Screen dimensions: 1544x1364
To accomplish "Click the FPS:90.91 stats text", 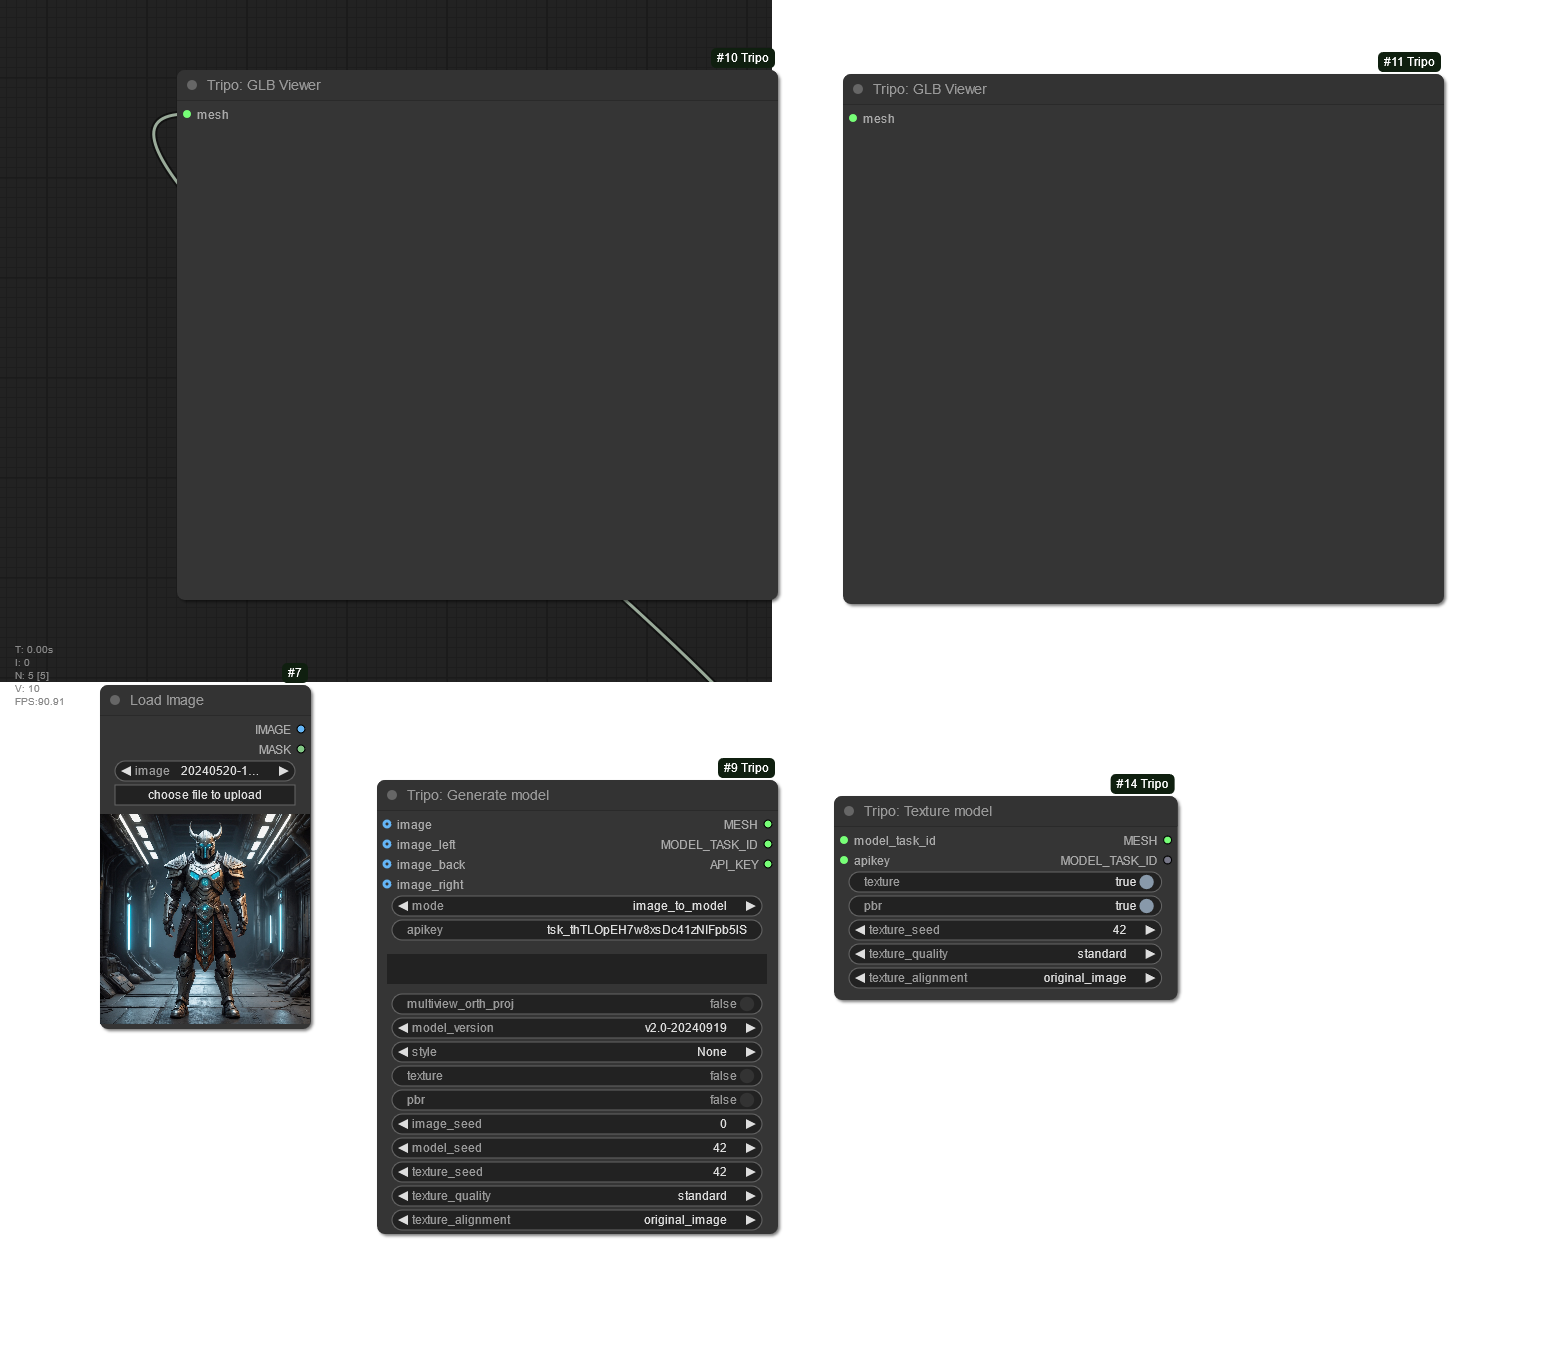I will click(39, 702).
